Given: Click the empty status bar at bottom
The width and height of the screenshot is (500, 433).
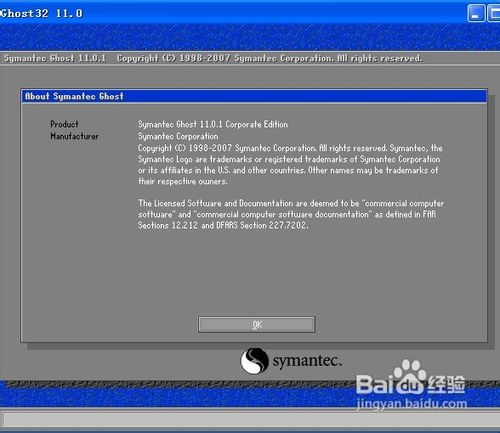Looking at the screenshot, I should tap(250, 420).
